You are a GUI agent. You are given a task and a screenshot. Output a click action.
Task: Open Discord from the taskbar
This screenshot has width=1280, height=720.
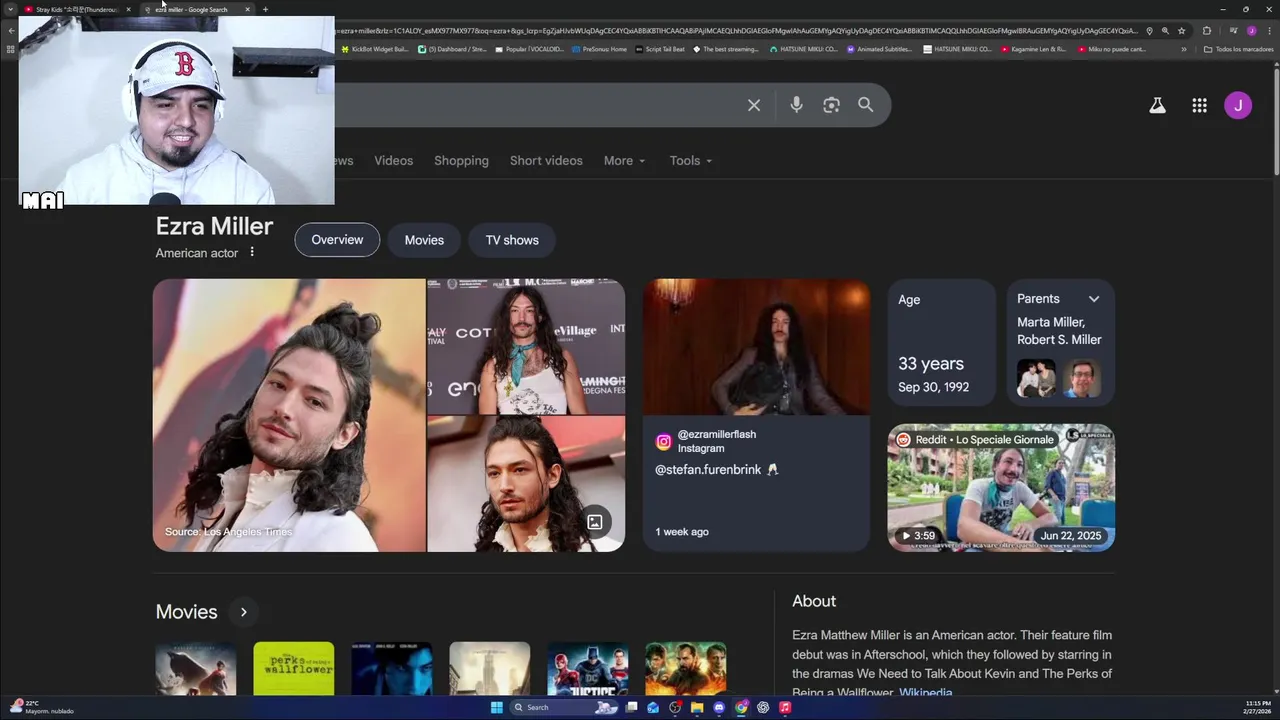click(x=719, y=707)
